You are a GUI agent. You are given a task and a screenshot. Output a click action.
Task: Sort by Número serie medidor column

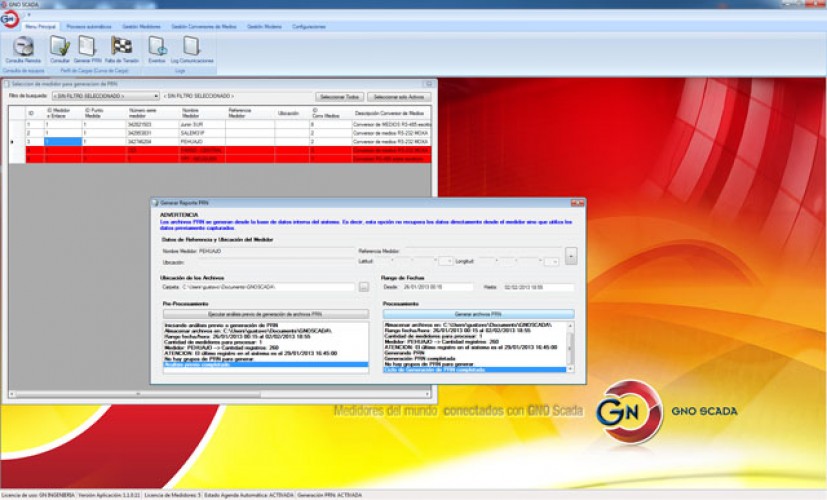click(152, 113)
